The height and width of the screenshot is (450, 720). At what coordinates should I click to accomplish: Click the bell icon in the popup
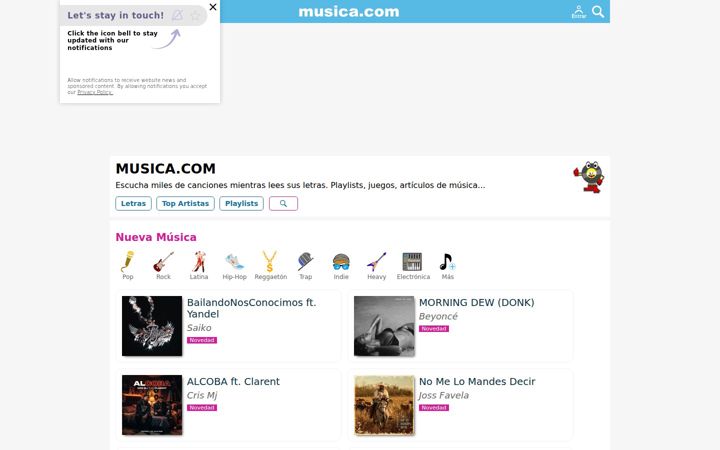pos(177,15)
